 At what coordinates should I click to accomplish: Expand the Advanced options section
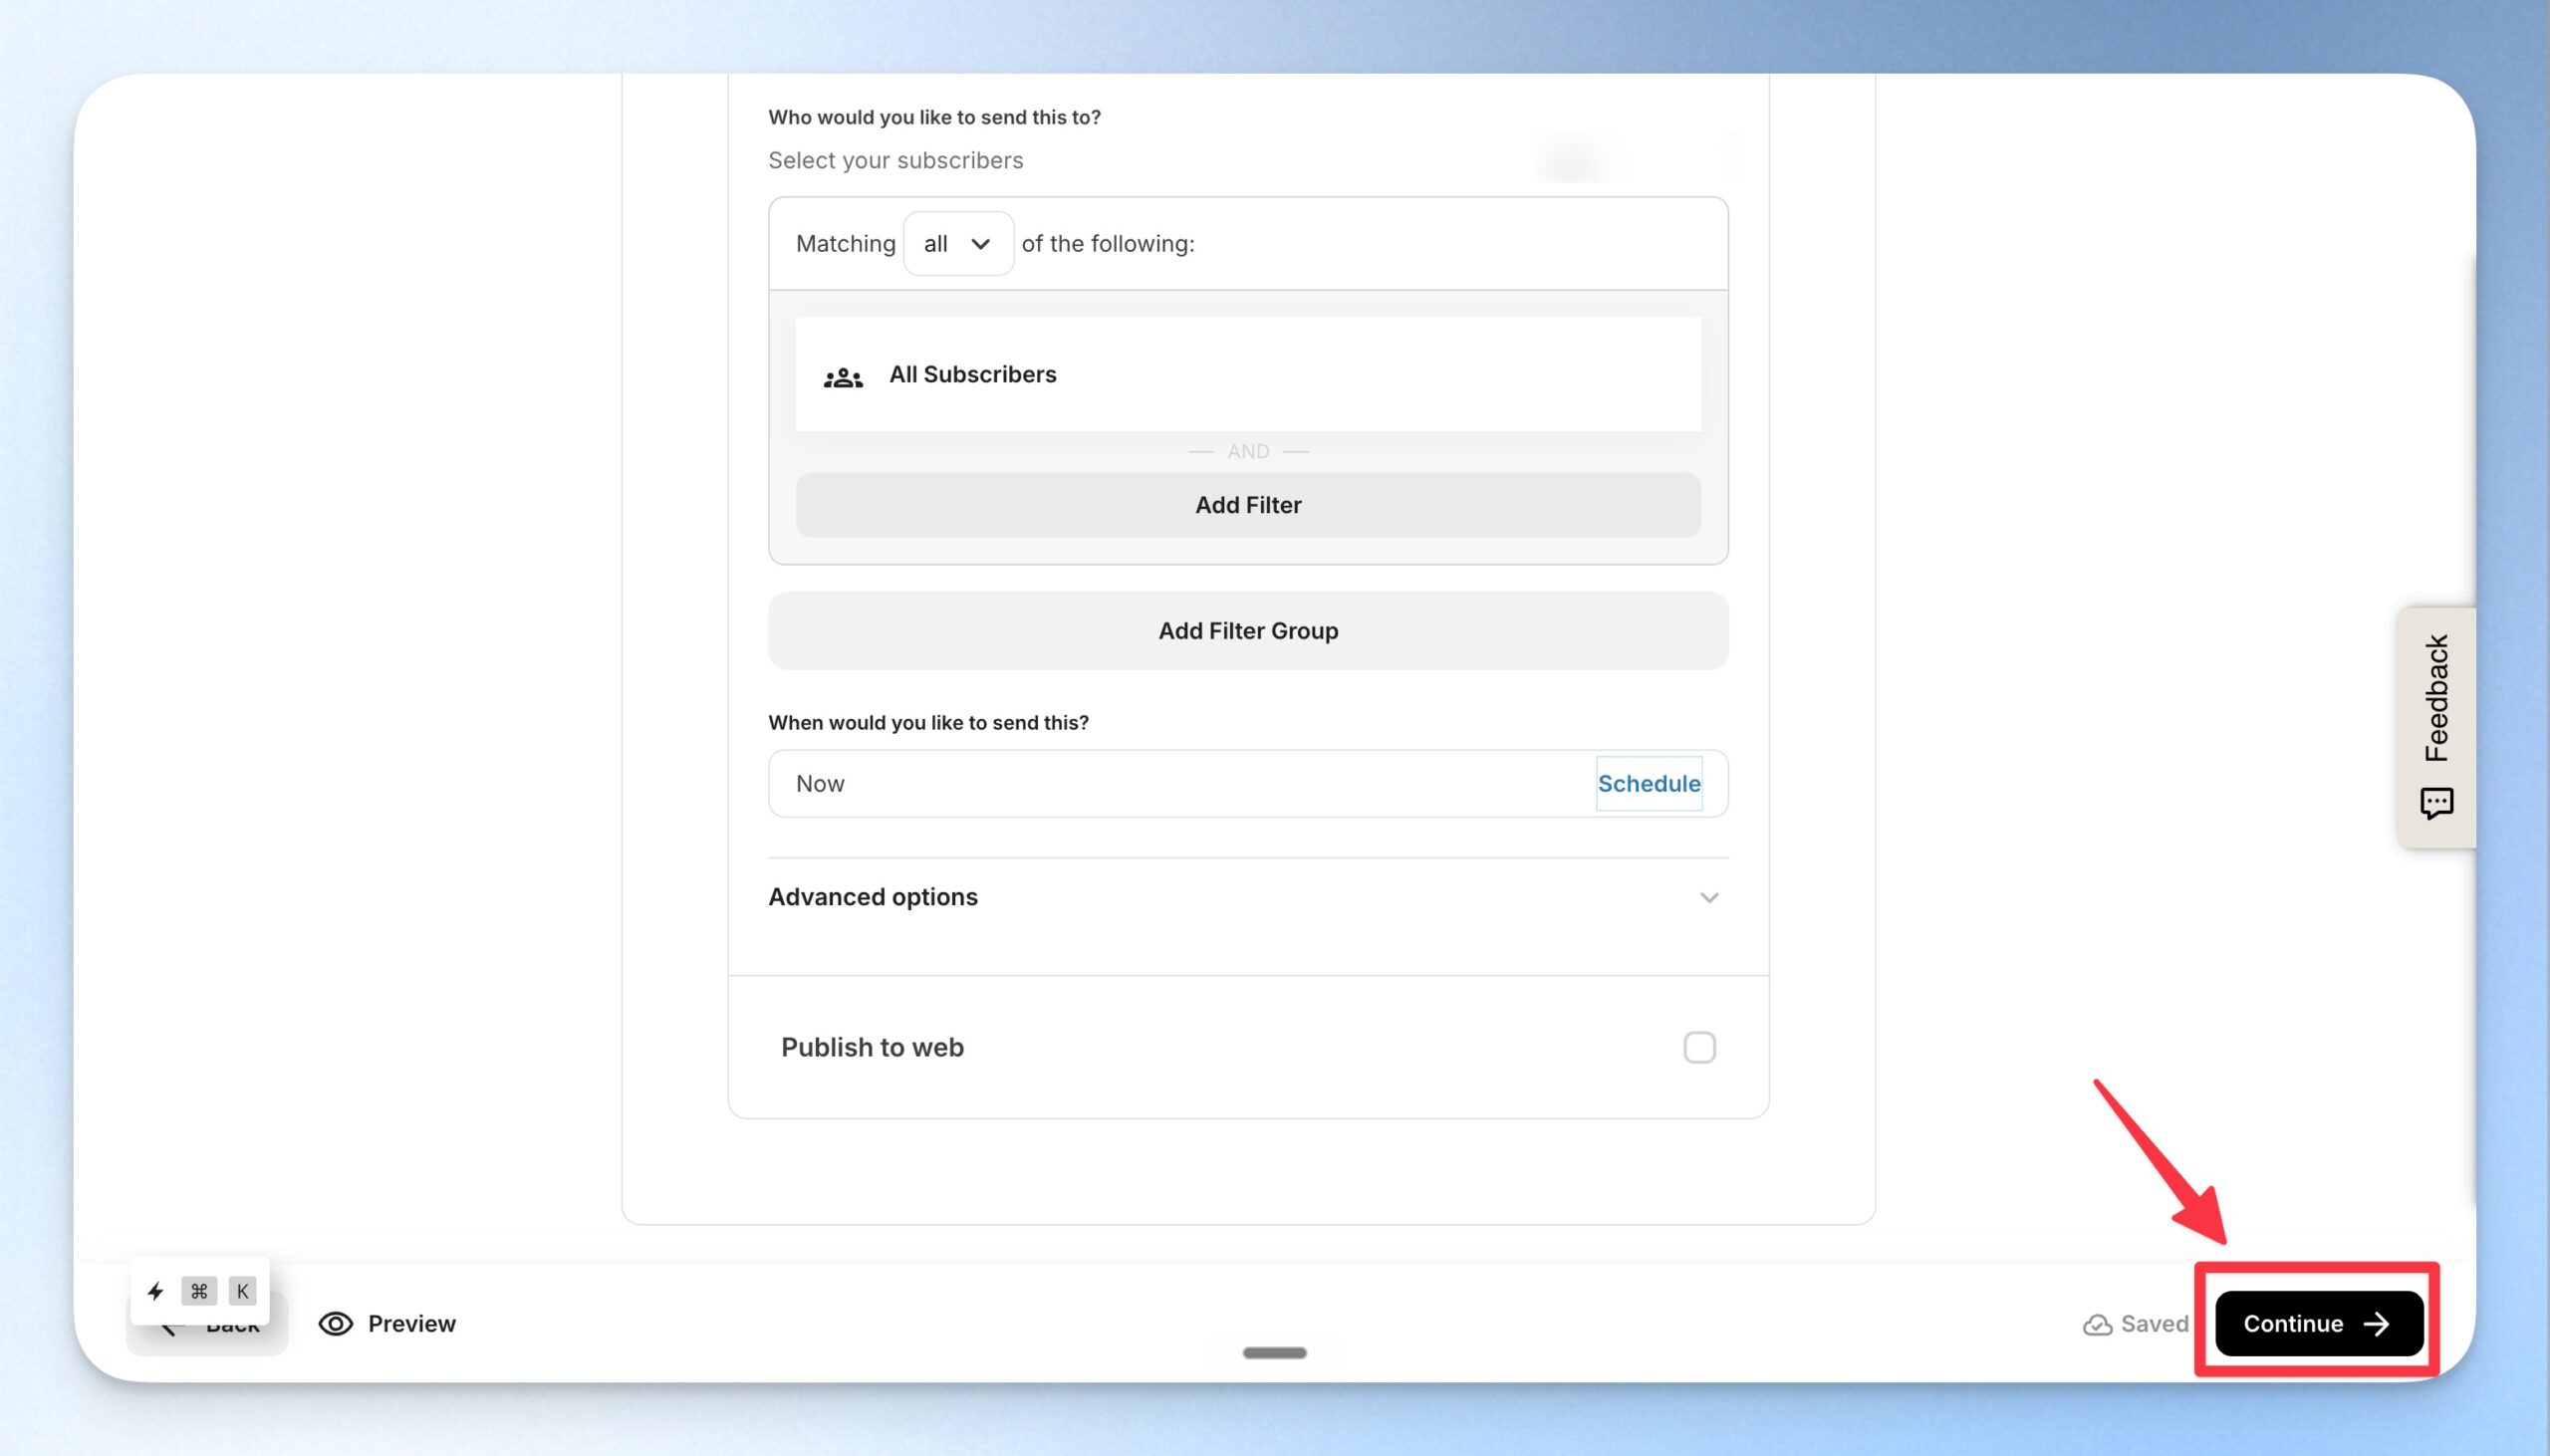tap(1248, 897)
